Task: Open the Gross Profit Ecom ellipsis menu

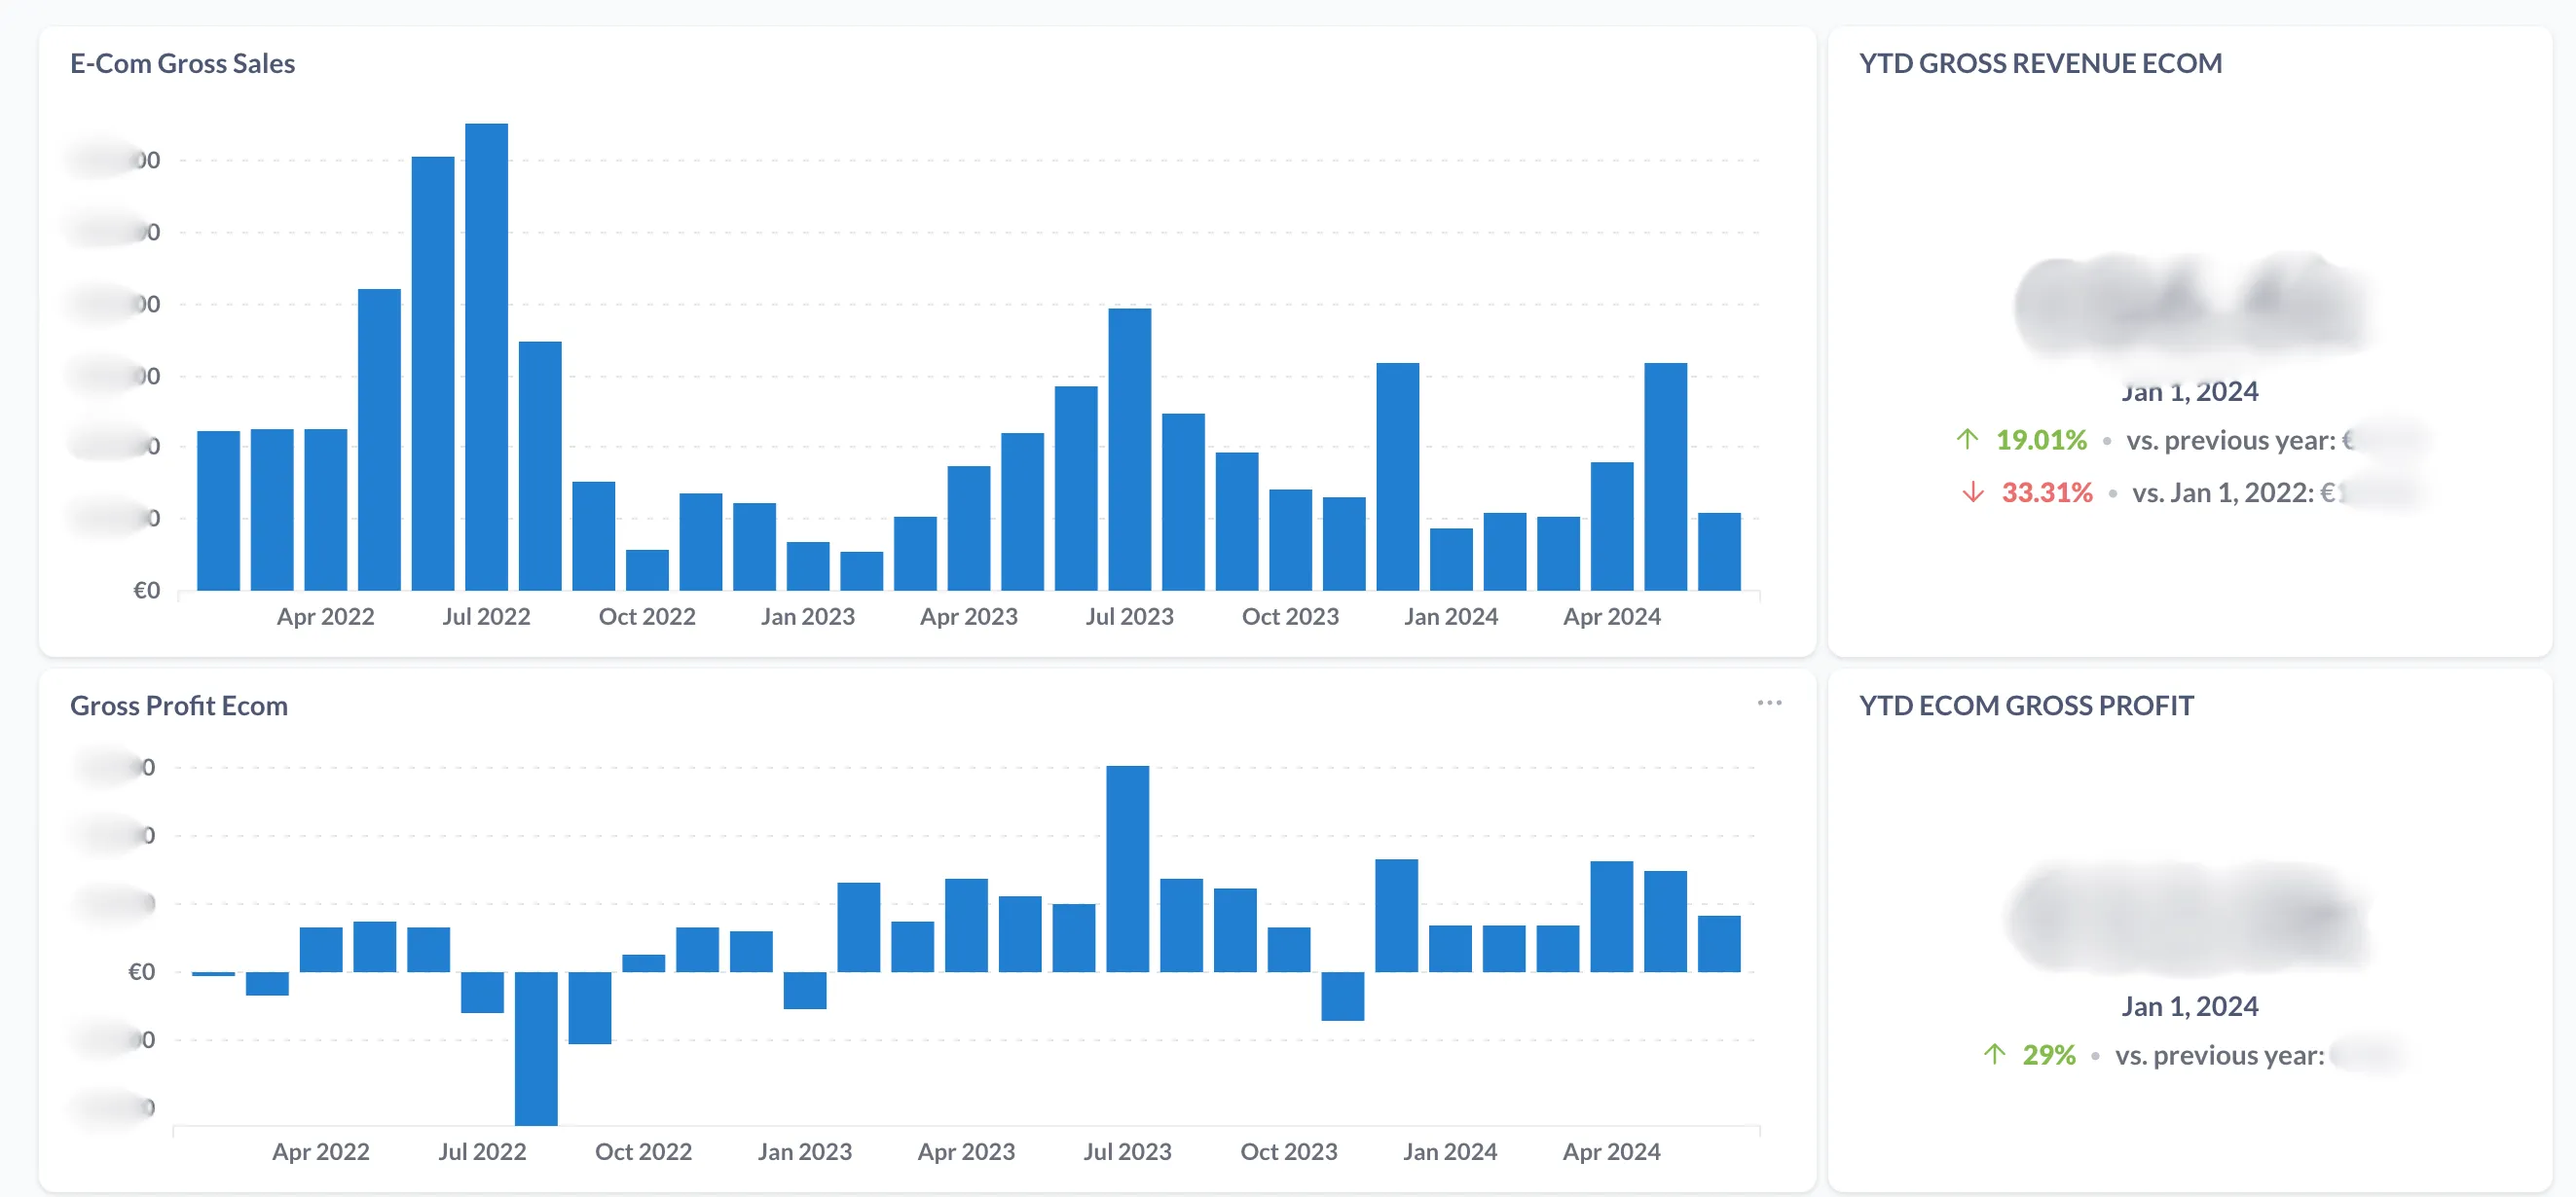Action: pos(1769,703)
